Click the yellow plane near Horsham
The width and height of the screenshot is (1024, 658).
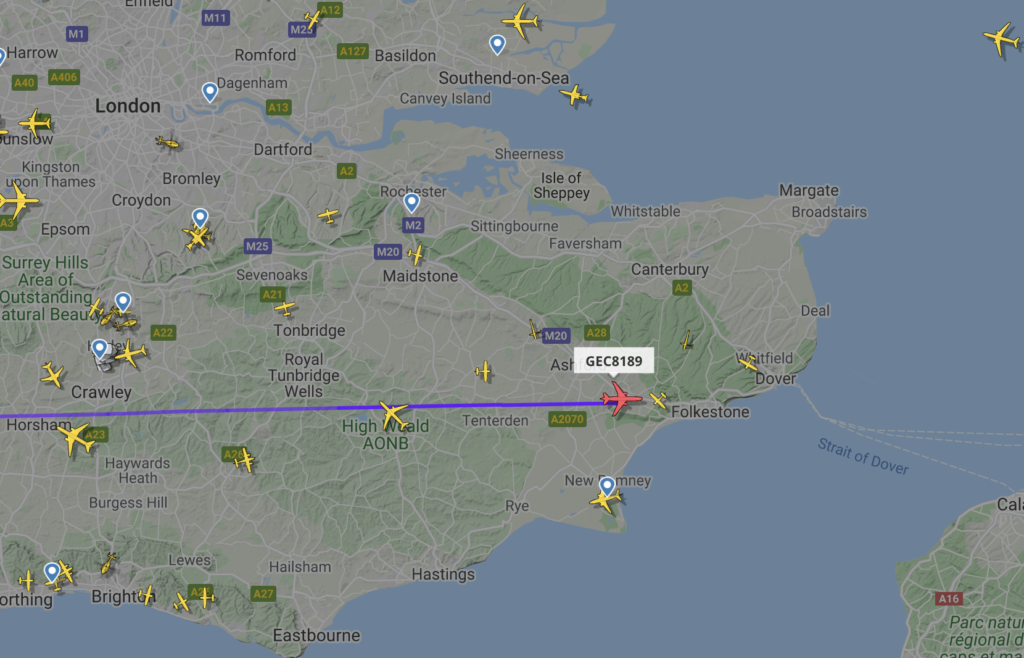(x=76, y=439)
